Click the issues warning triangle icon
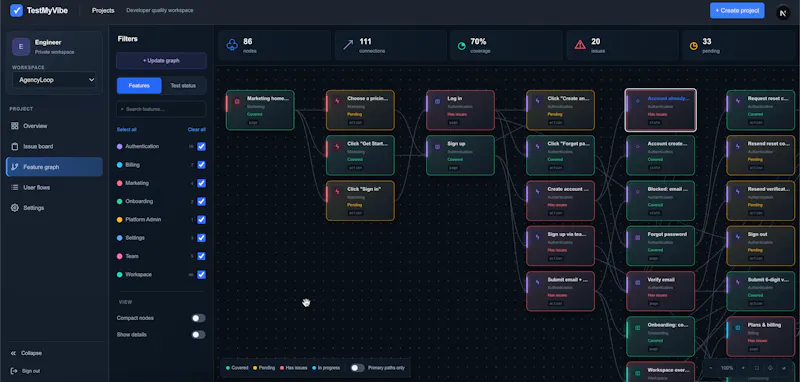The width and height of the screenshot is (800, 382). tap(580, 45)
